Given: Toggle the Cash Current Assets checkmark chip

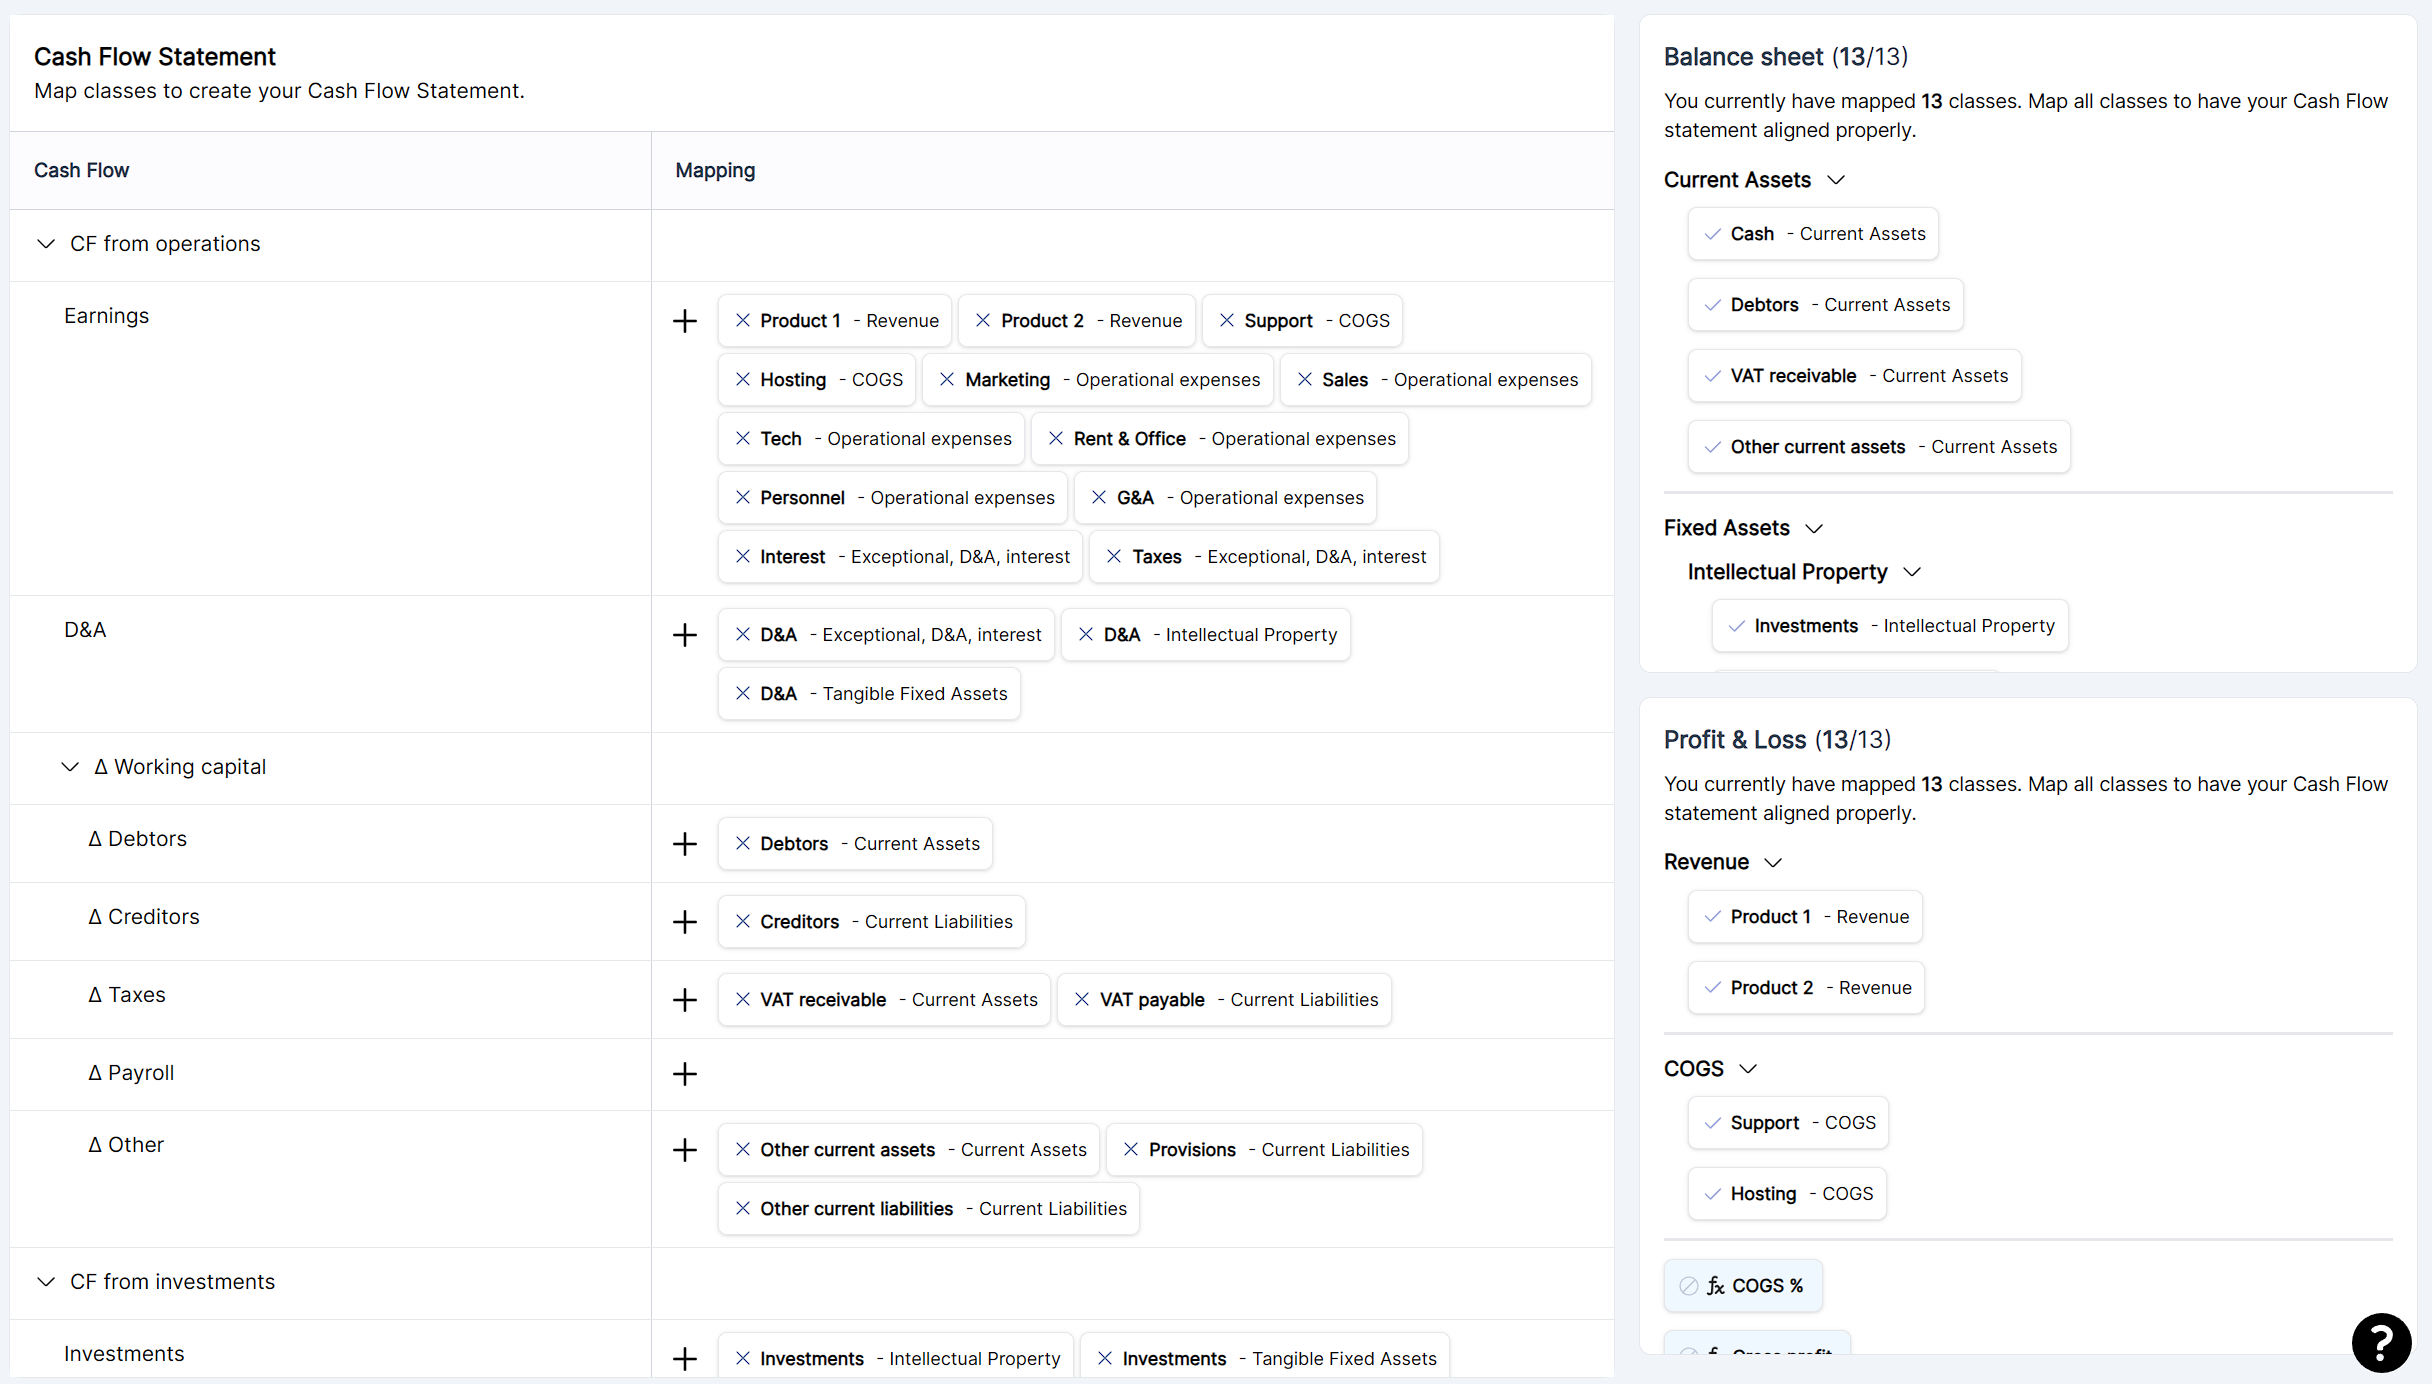Looking at the screenshot, I should [1812, 234].
